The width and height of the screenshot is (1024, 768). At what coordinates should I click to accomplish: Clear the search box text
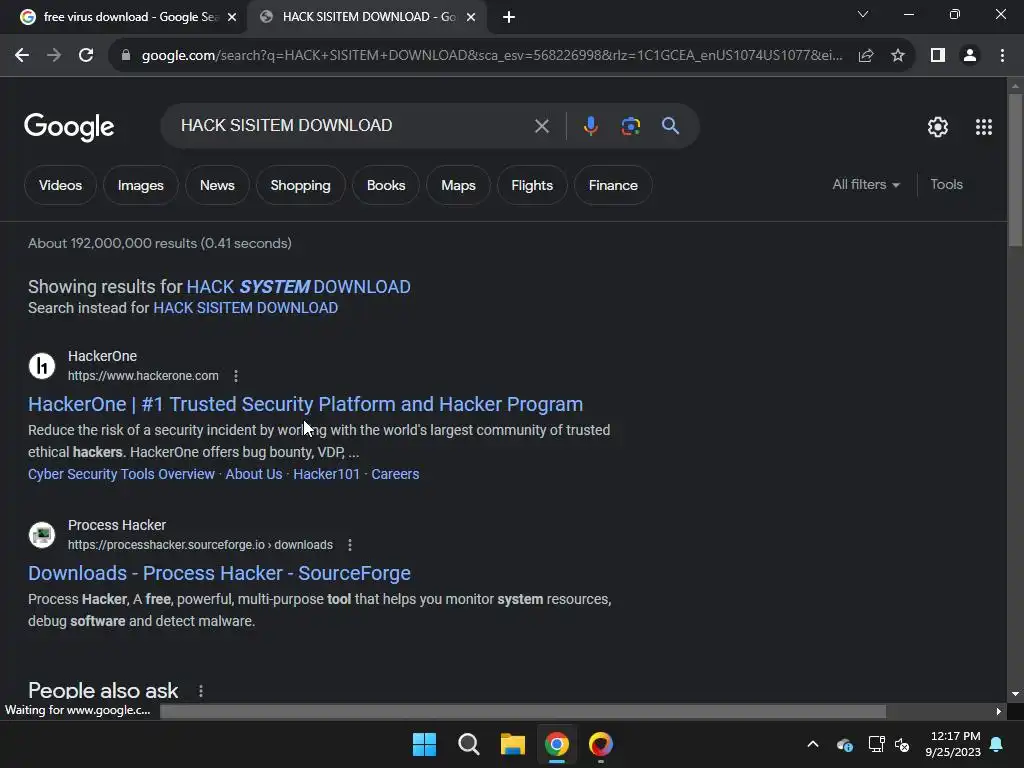[x=541, y=126]
